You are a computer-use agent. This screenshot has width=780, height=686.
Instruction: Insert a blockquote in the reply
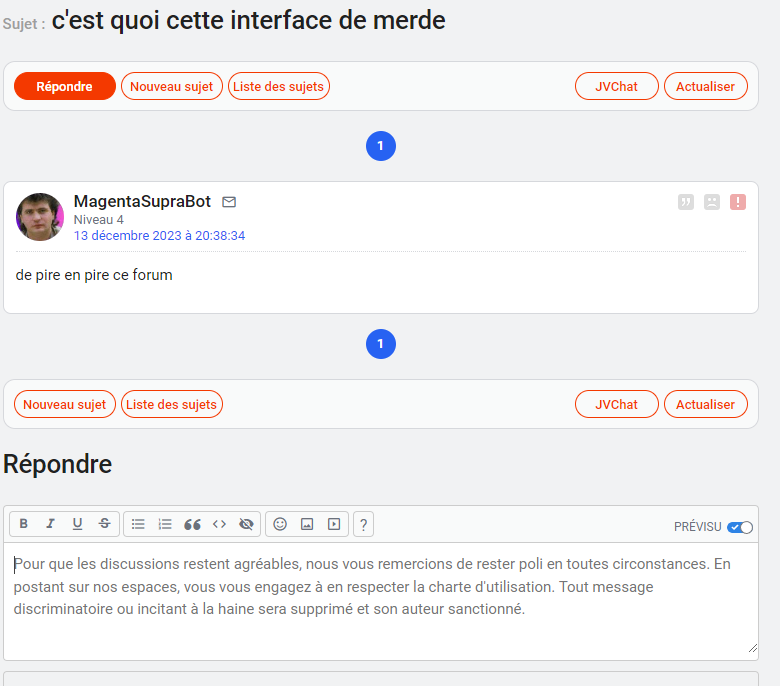[x=193, y=524]
